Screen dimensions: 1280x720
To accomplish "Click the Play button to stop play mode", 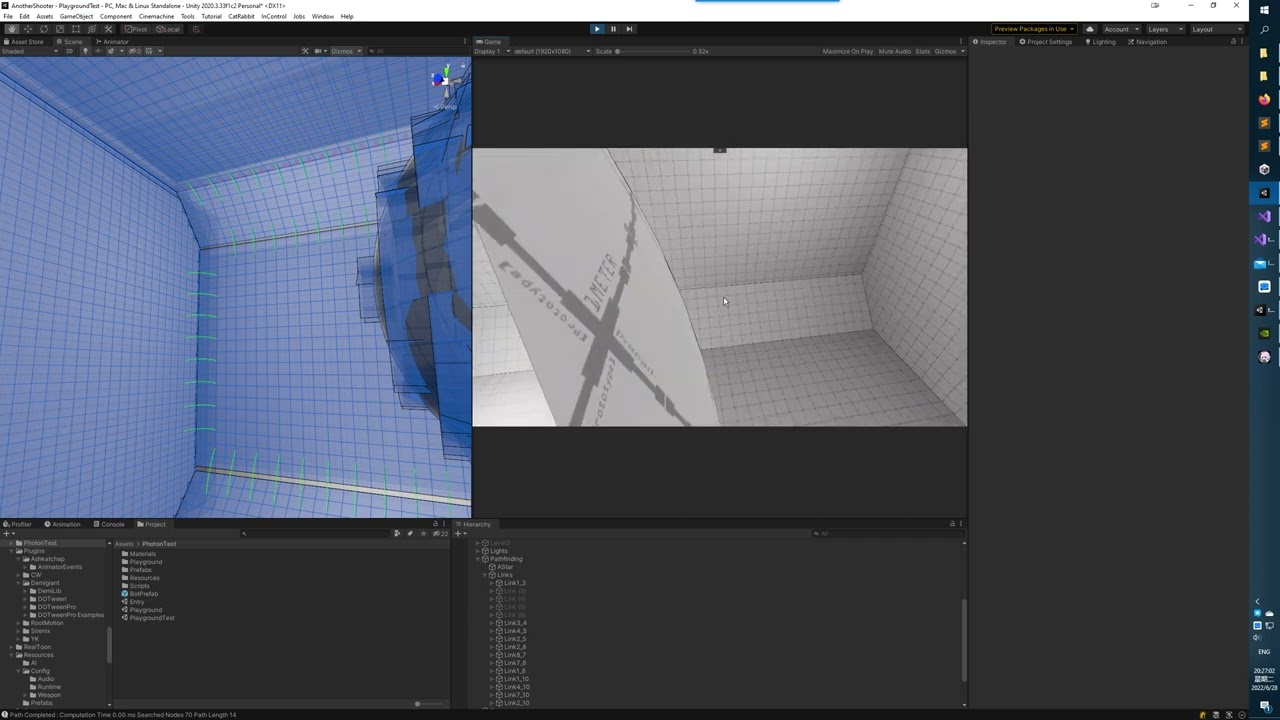I will point(597,29).
